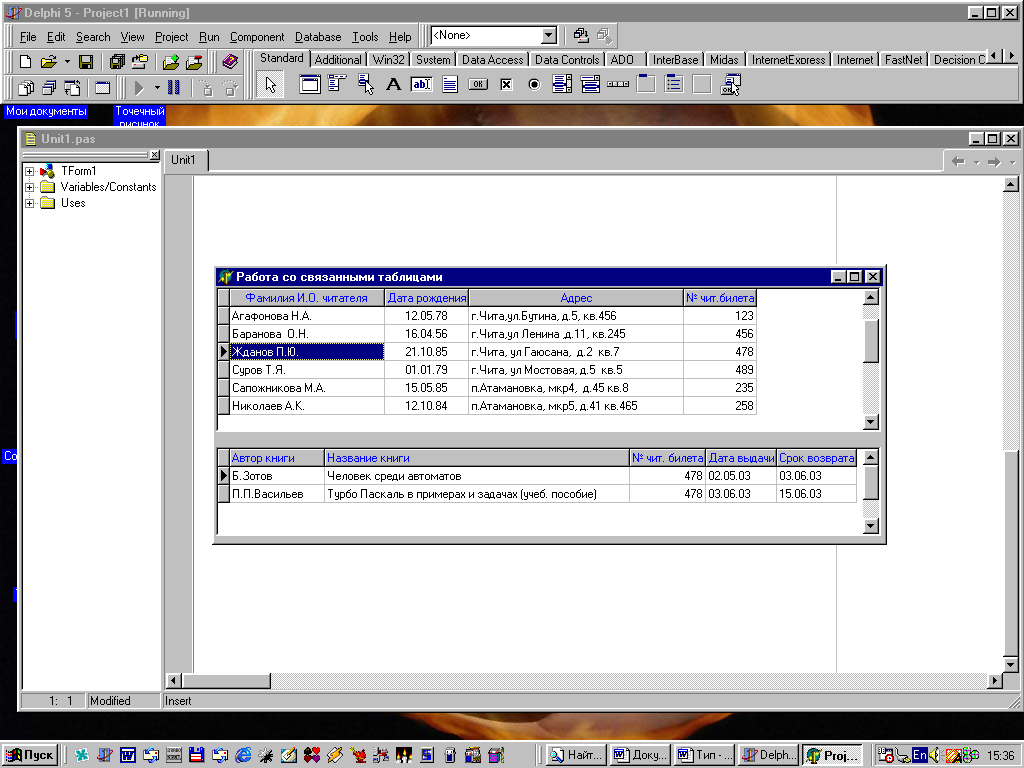
Task: Select the ActionList component icon
Action: 730,84
